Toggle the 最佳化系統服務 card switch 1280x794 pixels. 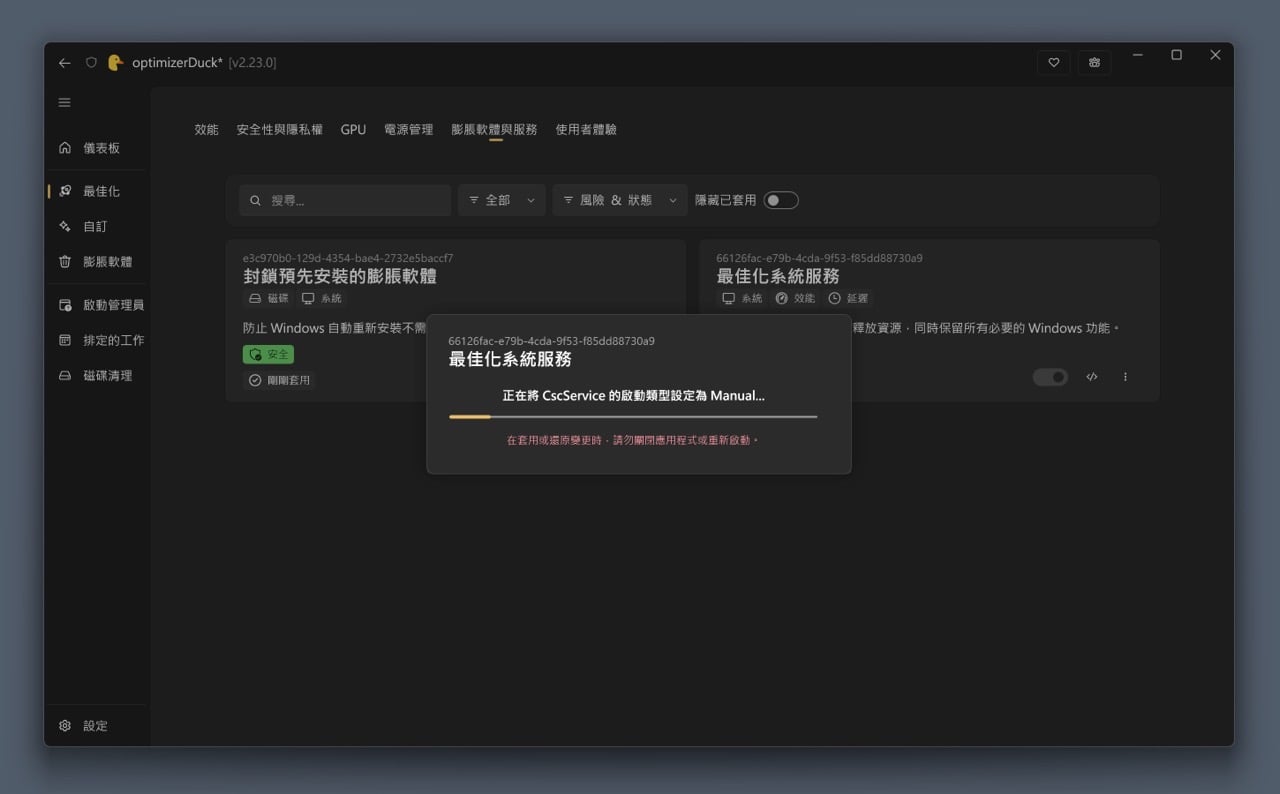(1050, 377)
